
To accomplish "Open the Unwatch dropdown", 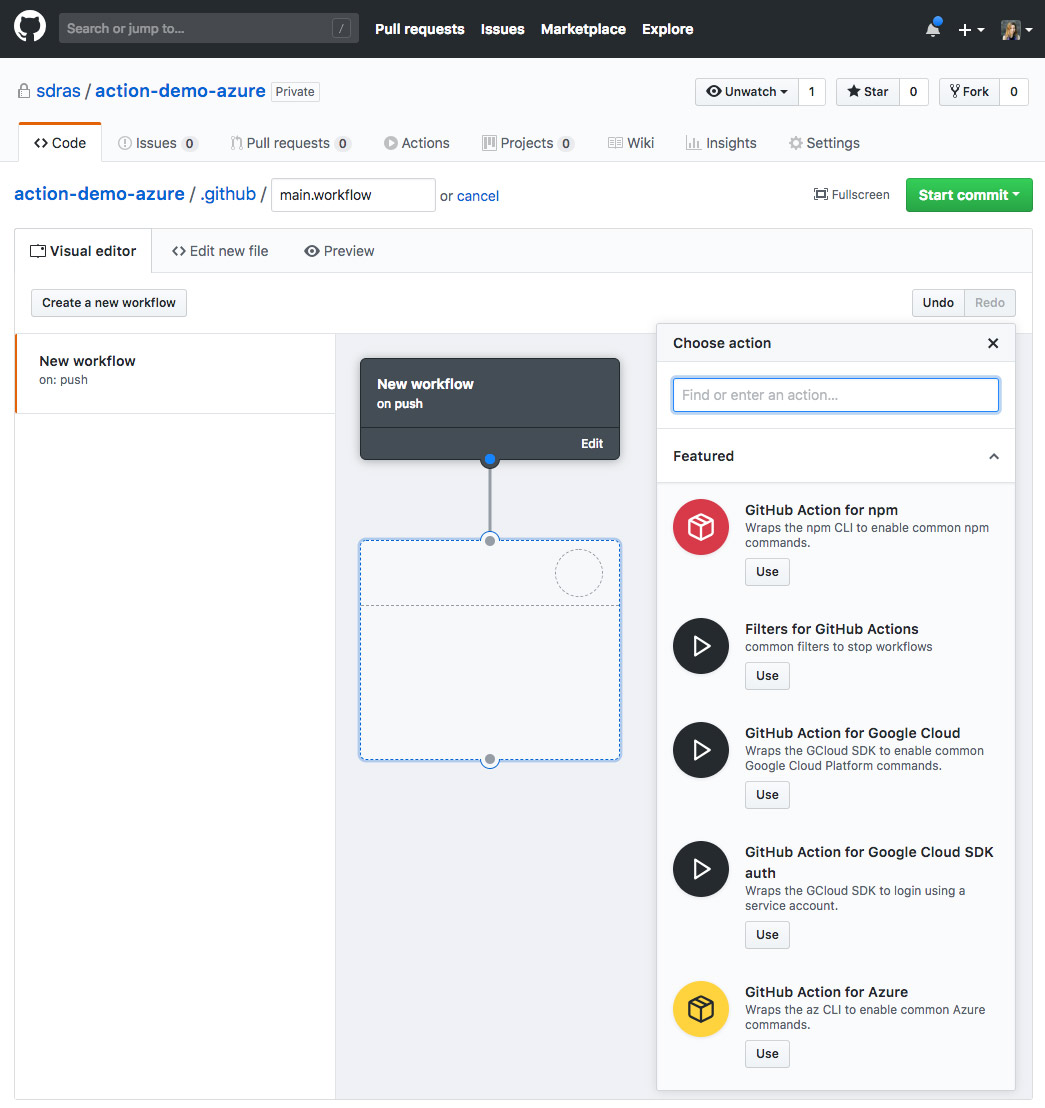I will click(747, 92).
